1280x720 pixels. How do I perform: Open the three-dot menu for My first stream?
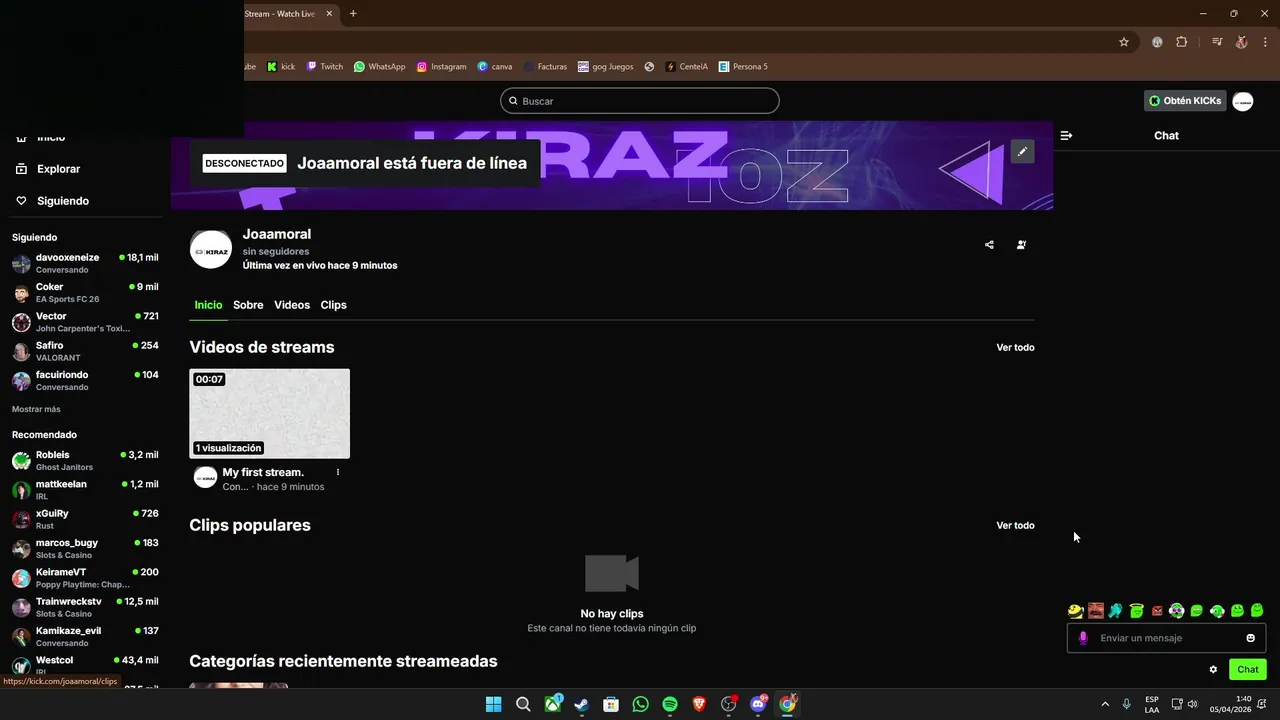[338, 472]
